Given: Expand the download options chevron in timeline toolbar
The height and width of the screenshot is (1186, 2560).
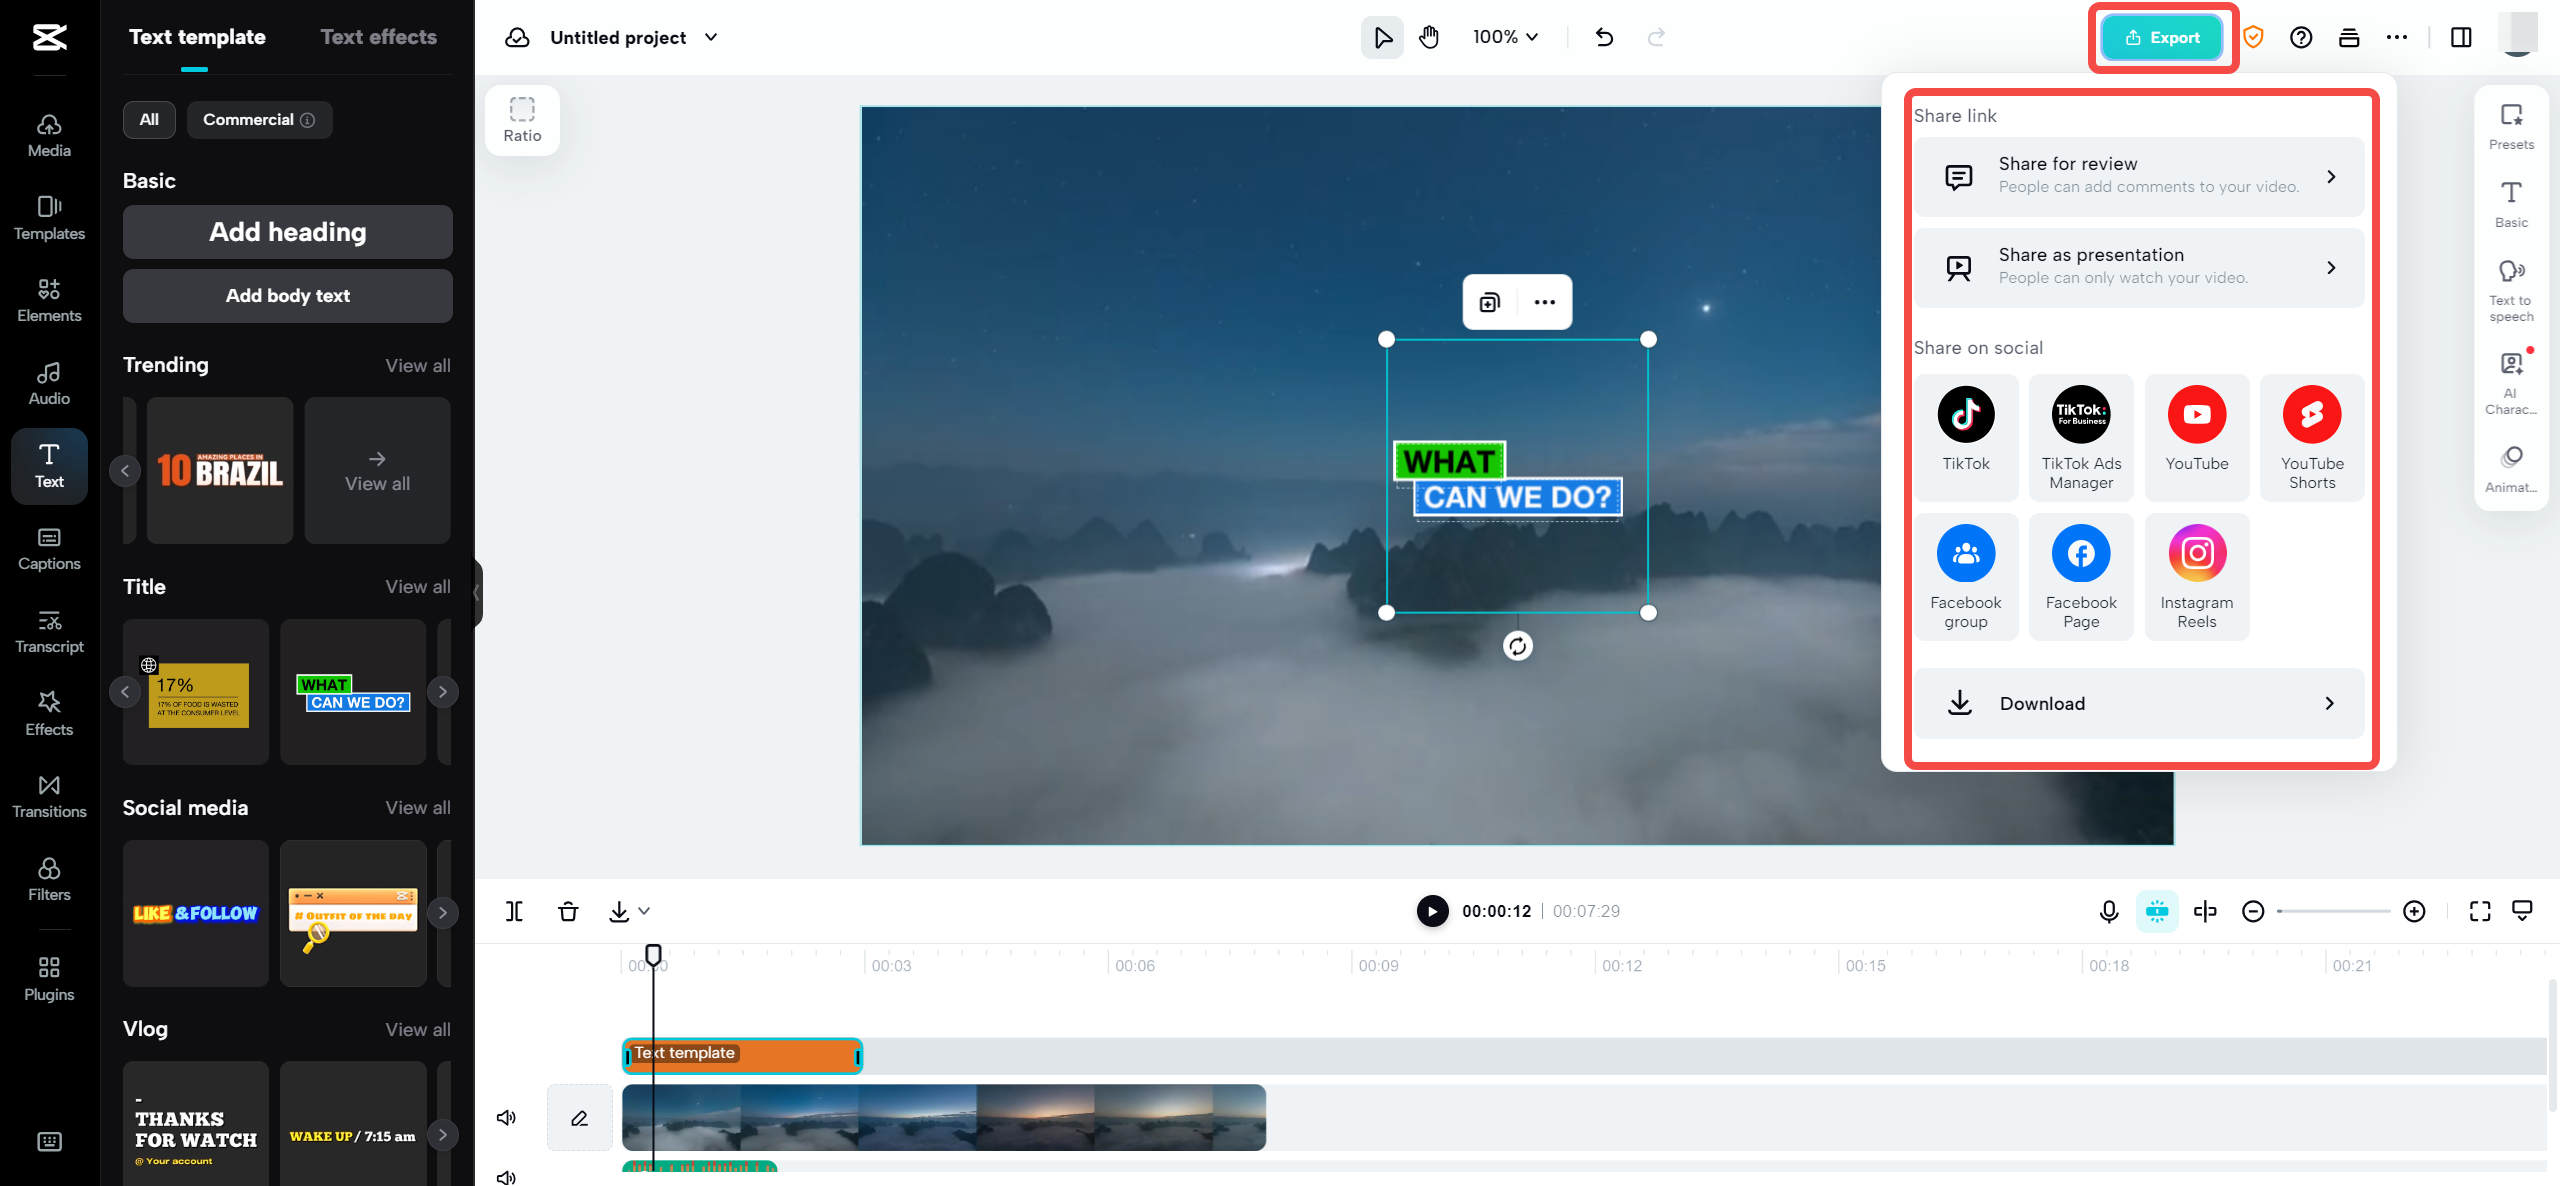Looking at the screenshot, I should click(644, 912).
